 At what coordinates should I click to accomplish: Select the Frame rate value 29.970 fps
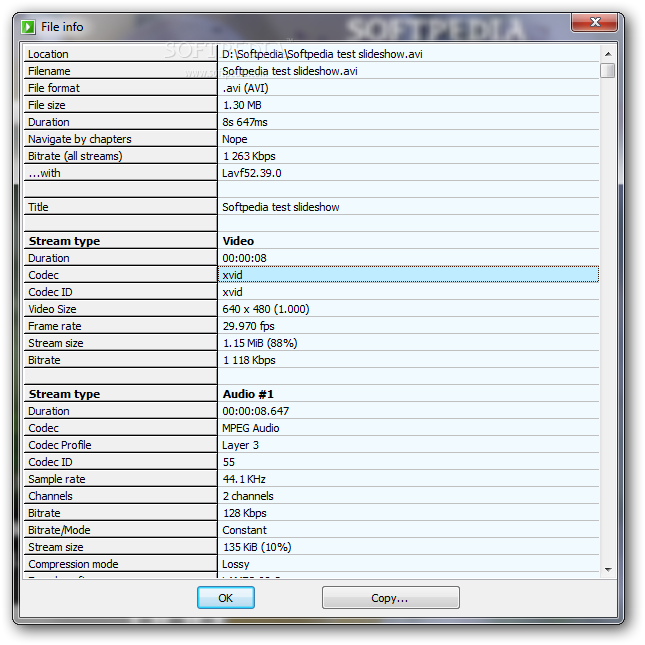pyautogui.click(x=248, y=326)
